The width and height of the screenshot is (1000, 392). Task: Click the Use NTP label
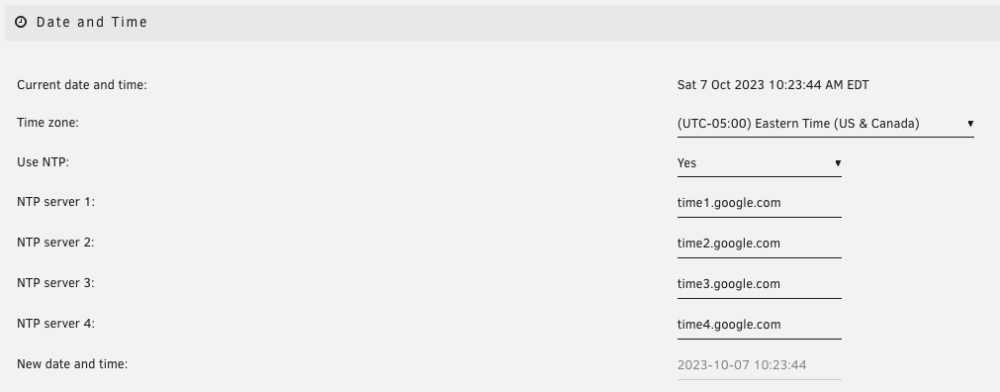coord(43,162)
